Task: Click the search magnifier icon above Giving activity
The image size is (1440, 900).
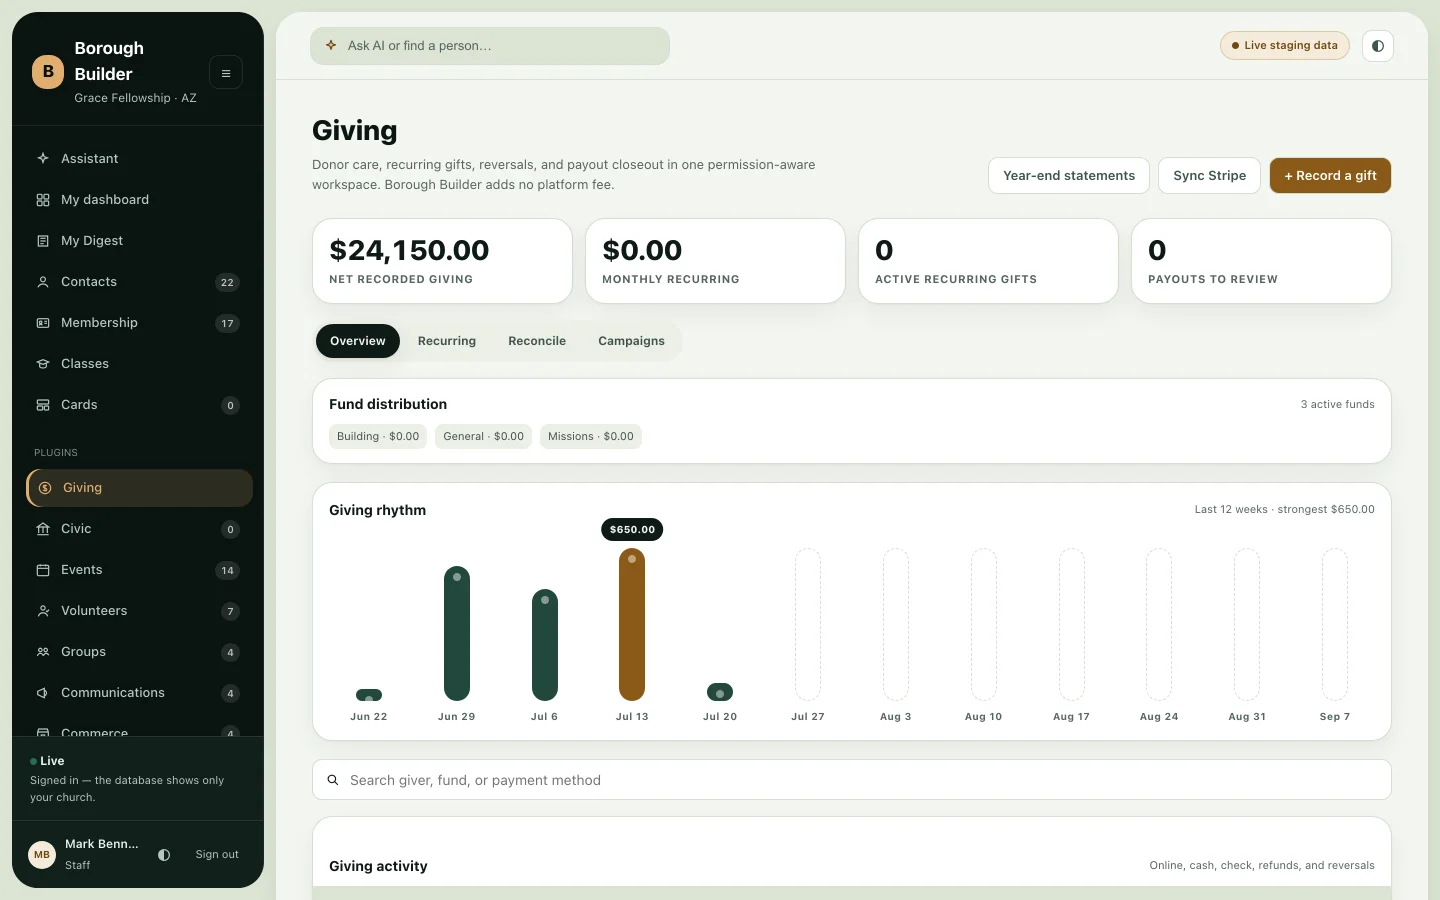Action: point(333,780)
